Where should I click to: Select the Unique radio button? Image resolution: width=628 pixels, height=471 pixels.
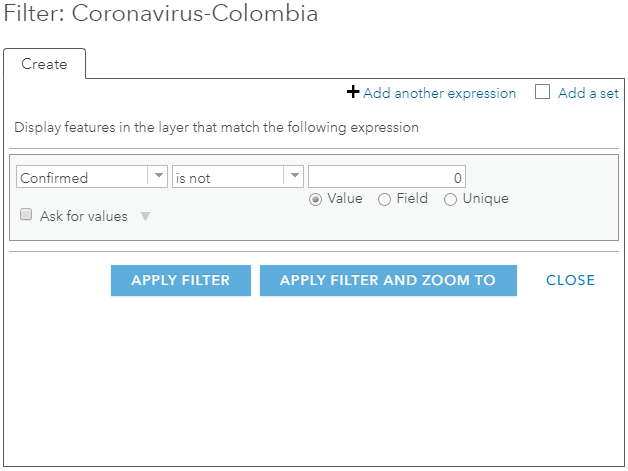point(450,199)
